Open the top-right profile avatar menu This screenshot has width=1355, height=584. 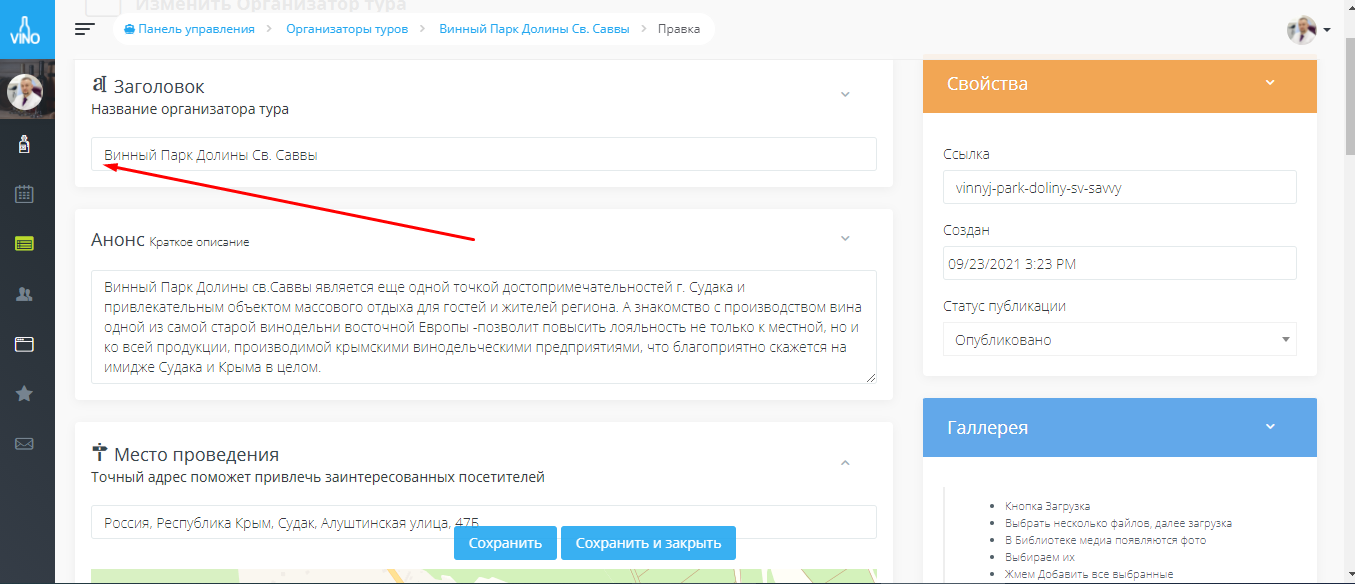point(1308,30)
